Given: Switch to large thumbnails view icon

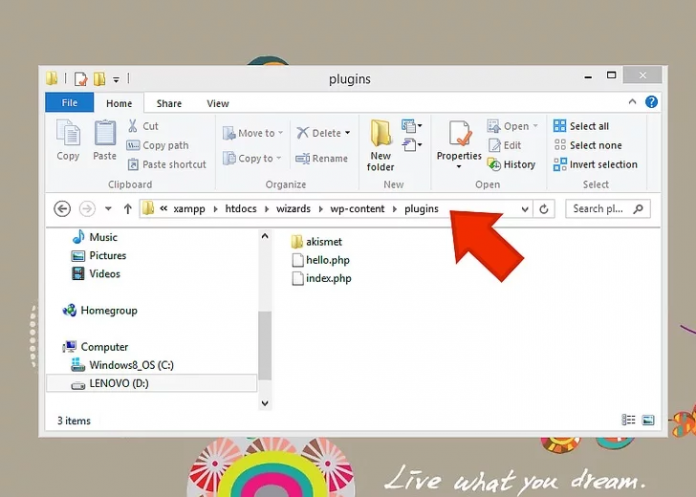Looking at the screenshot, I should click(648, 421).
